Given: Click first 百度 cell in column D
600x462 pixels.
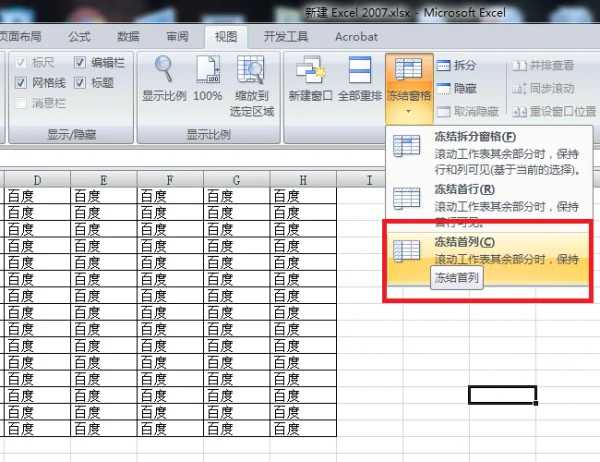Looking at the screenshot, I should click(37, 196).
